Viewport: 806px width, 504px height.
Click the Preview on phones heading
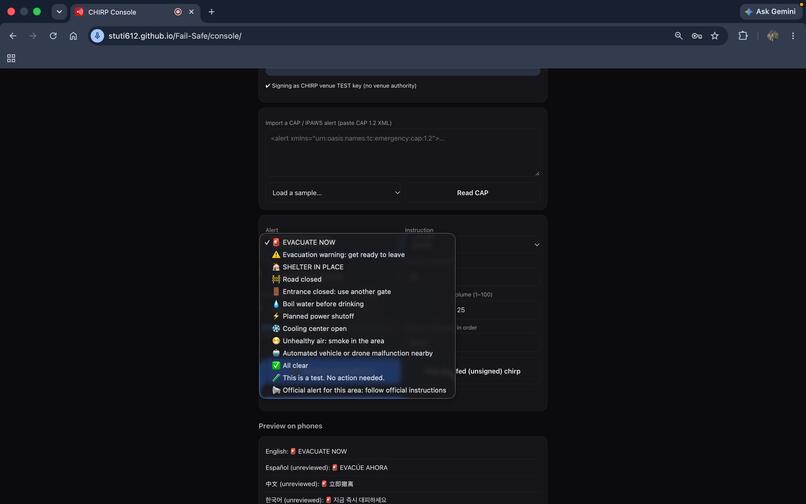pyautogui.click(x=290, y=426)
